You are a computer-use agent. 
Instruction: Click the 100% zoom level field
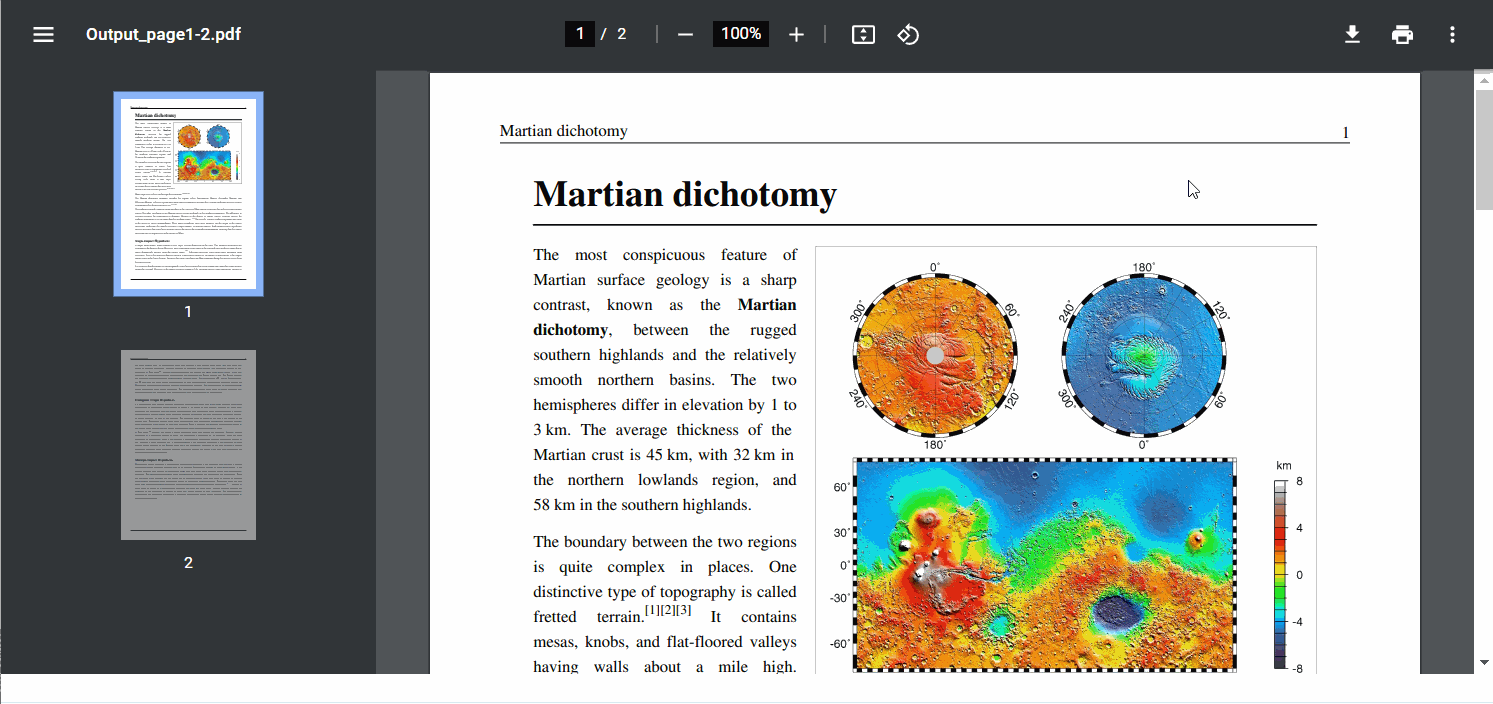click(x=741, y=34)
